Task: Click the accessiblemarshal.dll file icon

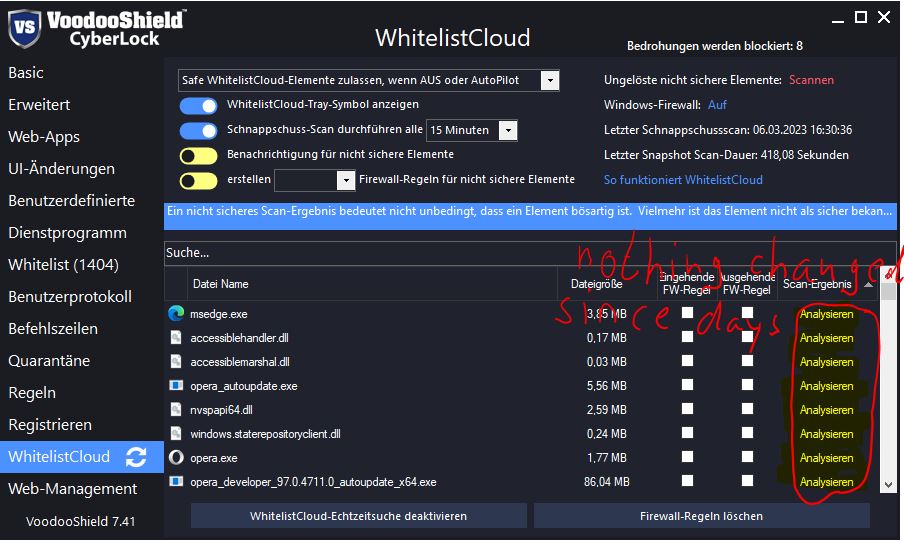Action: pos(176,362)
